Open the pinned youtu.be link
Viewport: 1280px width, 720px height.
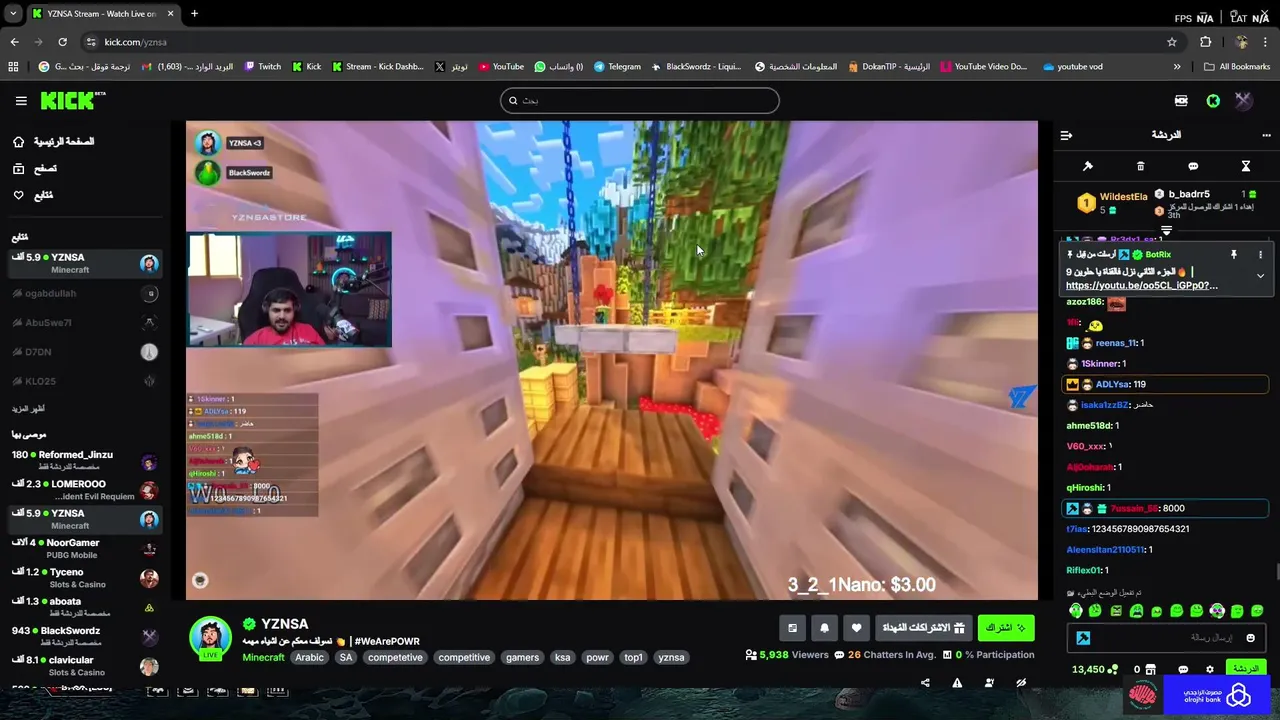pyautogui.click(x=1141, y=286)
